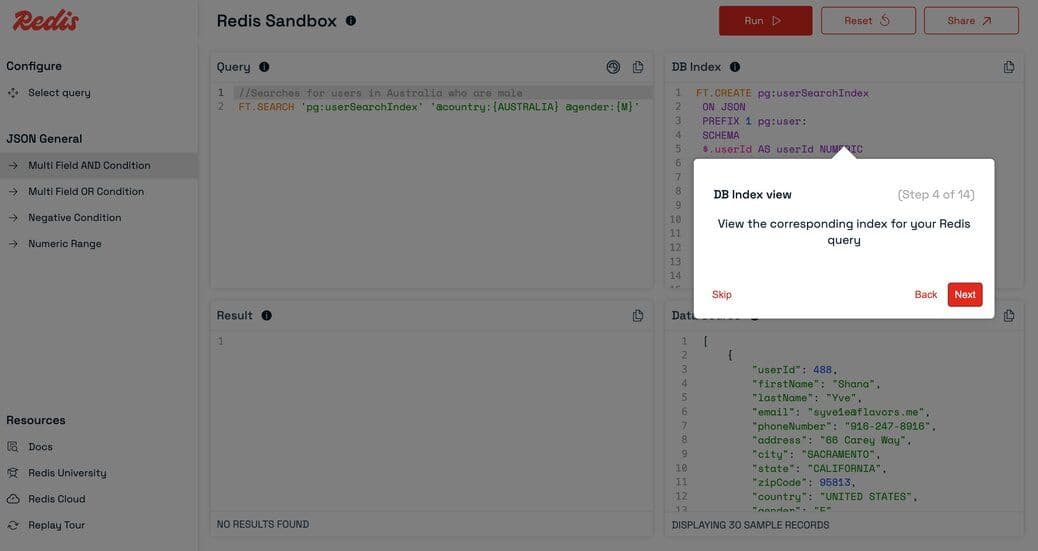This screenshot has height=551, width=1038.
Task: Copy the Result panel contents
Action: (x=638, y=316)
